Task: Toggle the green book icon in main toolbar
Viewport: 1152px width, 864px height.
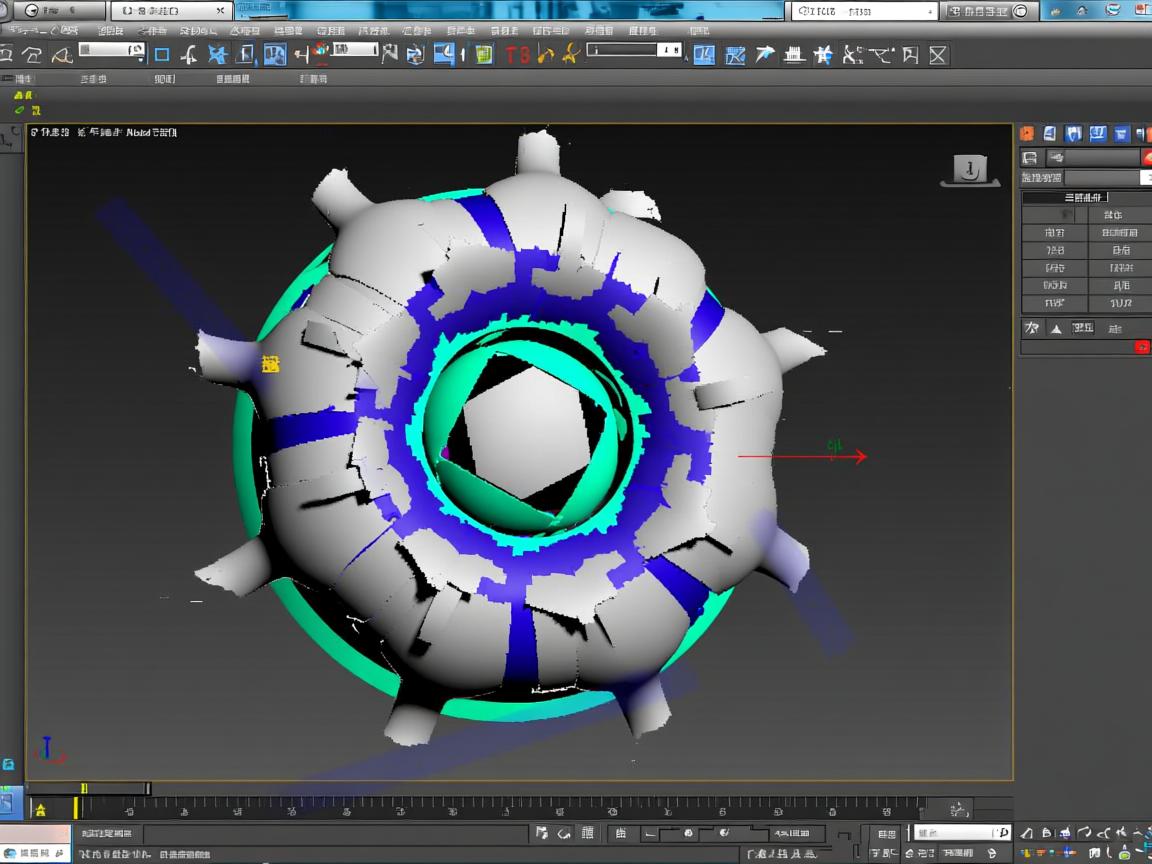Action: coord(484,55)
